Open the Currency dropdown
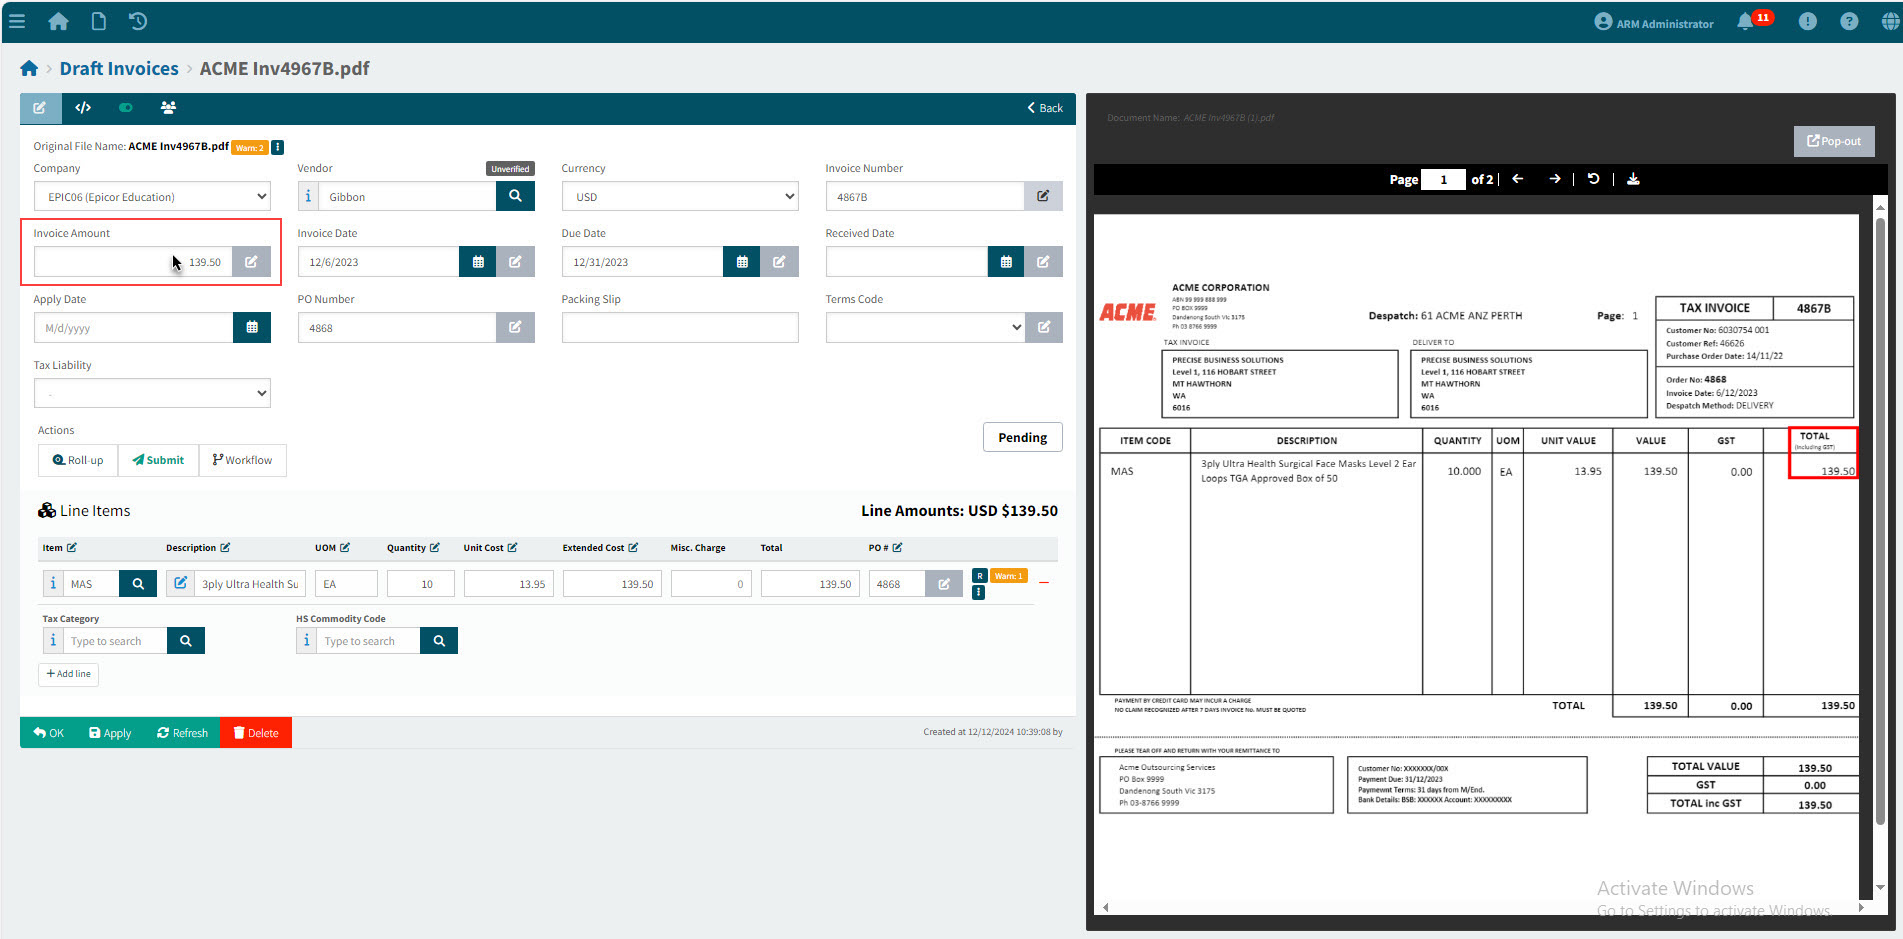Viewport: 1903px width, 939px height. pos(680,197)
